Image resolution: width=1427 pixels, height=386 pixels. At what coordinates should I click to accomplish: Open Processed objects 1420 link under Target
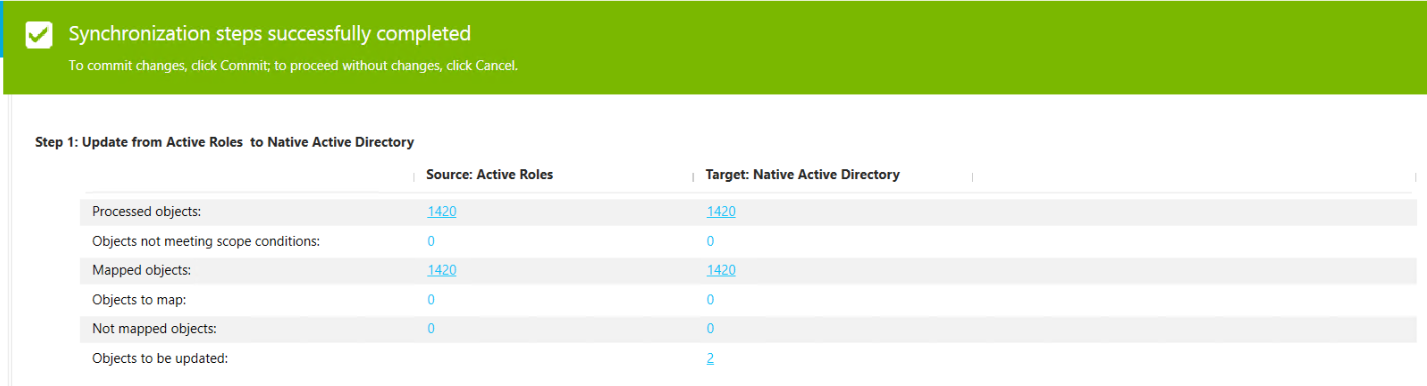721,211
